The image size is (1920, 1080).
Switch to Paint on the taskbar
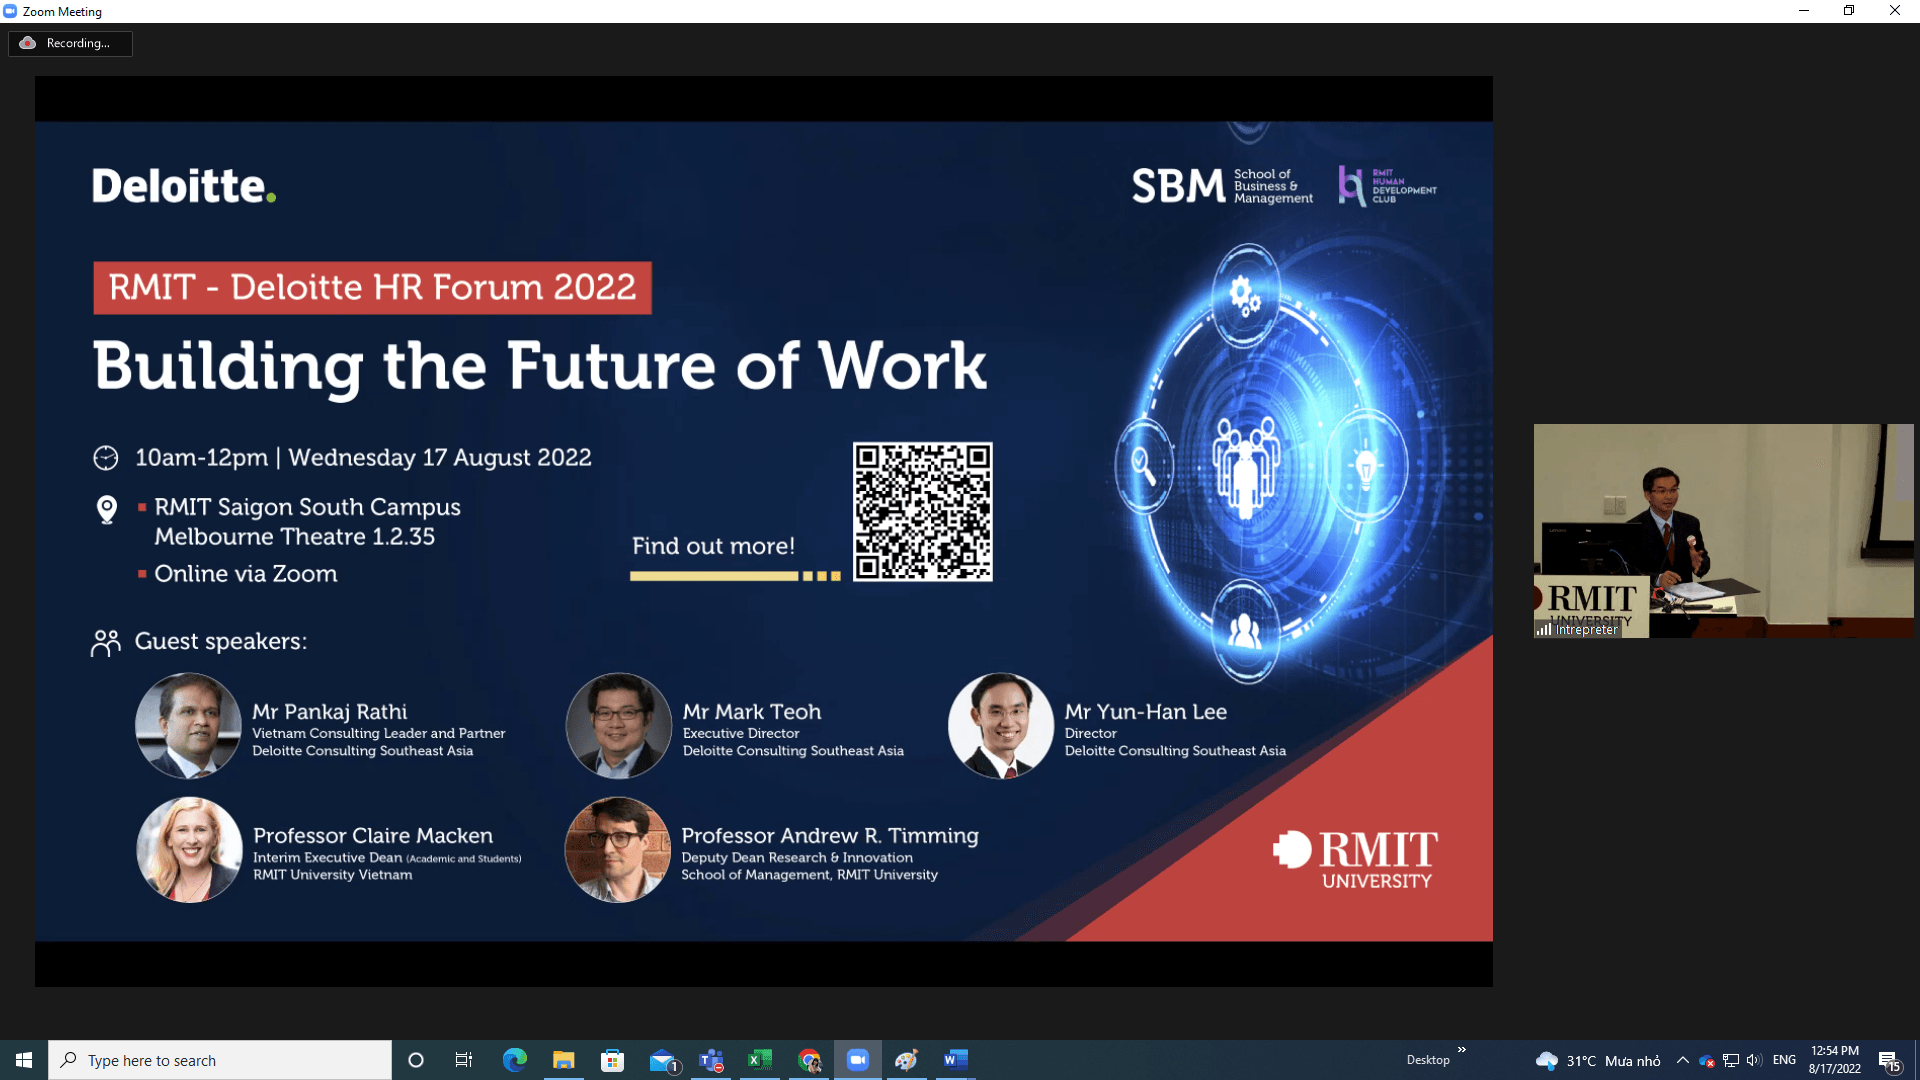click(907, 1060)
